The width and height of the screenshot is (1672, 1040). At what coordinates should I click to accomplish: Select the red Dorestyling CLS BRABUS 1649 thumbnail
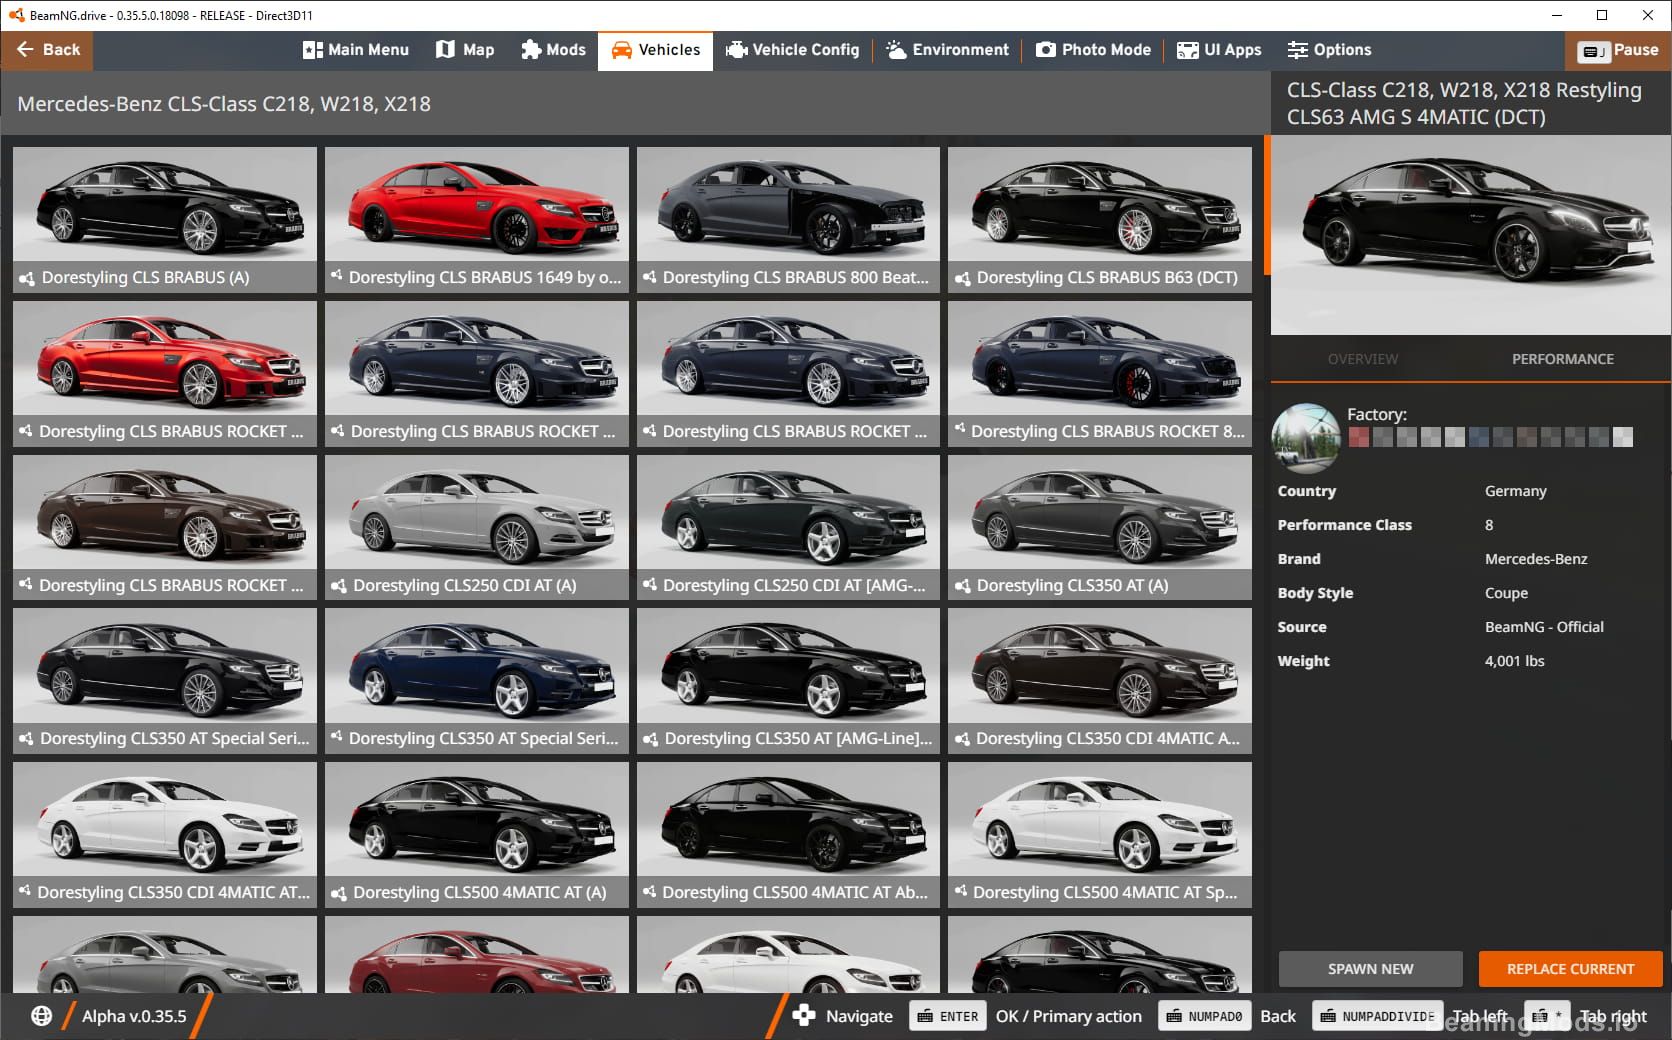(x=477, y=220)
